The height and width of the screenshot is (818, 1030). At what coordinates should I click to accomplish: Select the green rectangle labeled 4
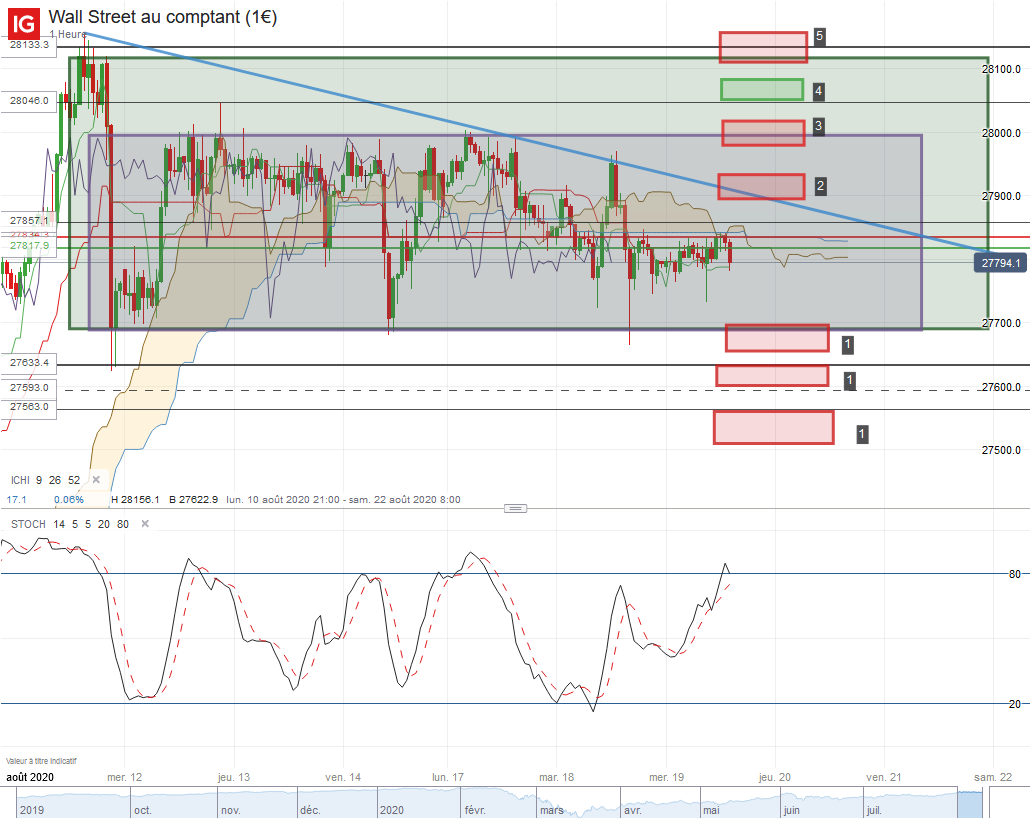point(762,89)
